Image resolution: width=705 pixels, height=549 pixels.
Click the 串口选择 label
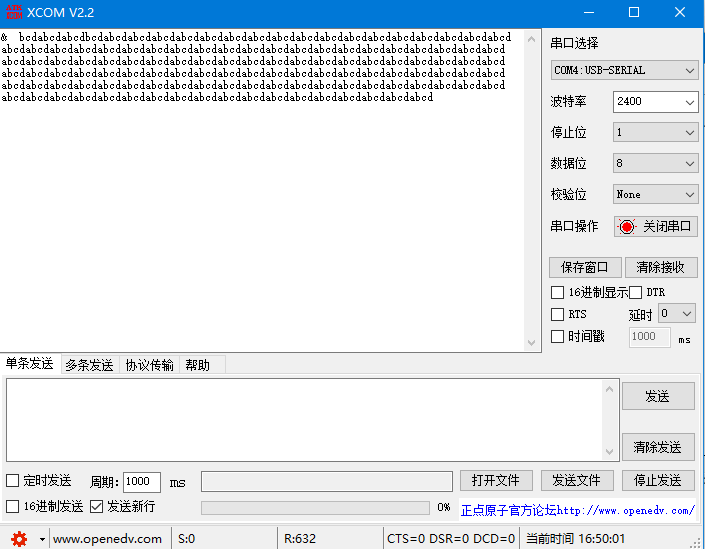coord(575,44)
